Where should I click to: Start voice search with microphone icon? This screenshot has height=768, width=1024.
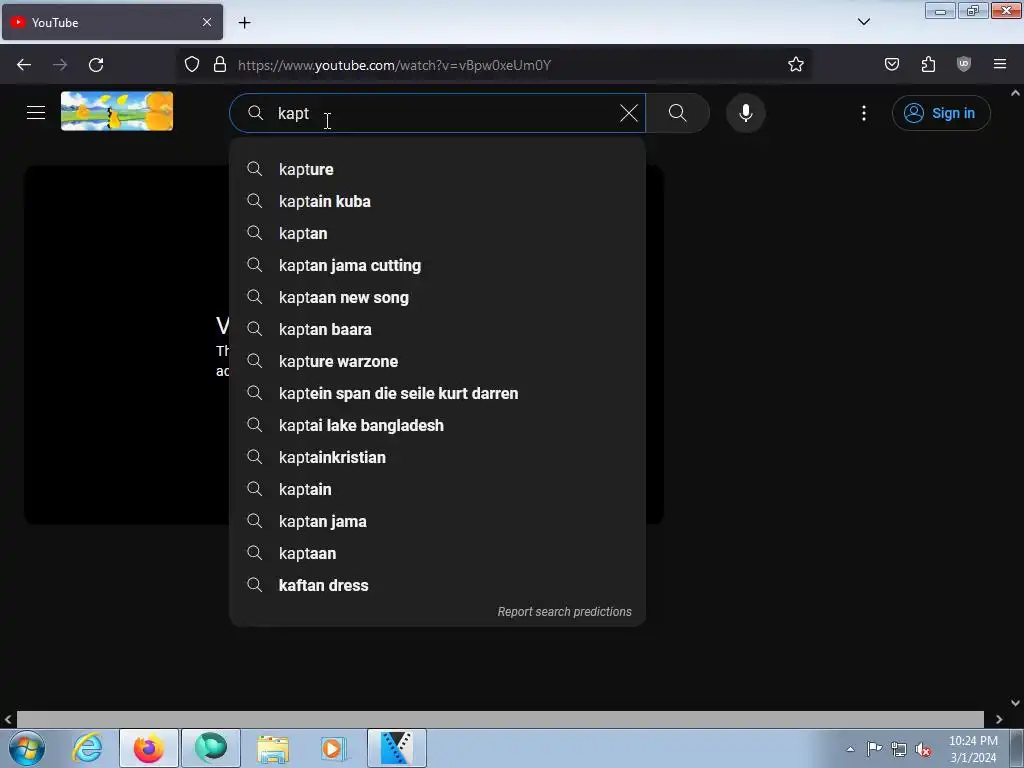point(745,113)
